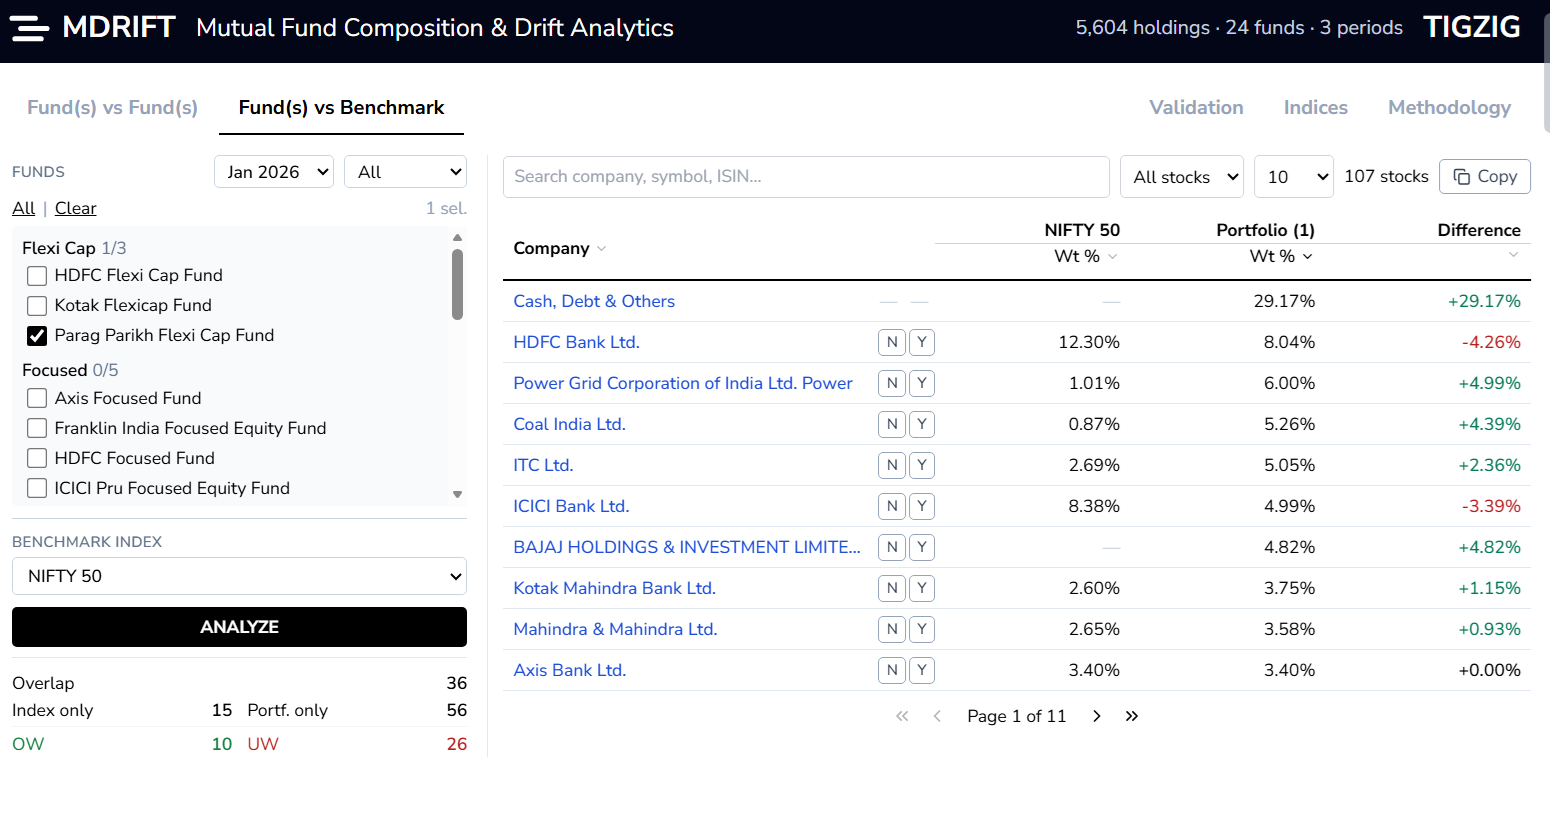Click the N button for HDFC Bank Ltd.
This screenshot has height=822, width=1550.
pos(892,342)
